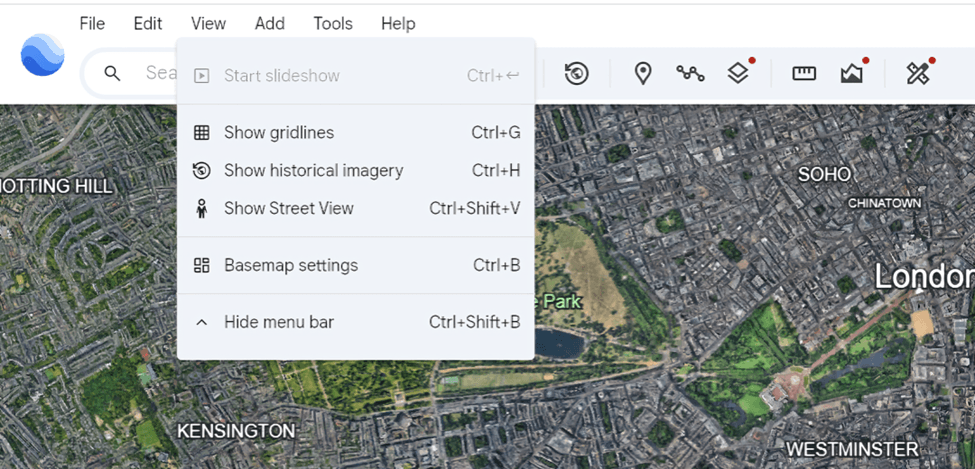
Task: Open the Help menu
Action: pyautogui.click(x=398, y=23)
